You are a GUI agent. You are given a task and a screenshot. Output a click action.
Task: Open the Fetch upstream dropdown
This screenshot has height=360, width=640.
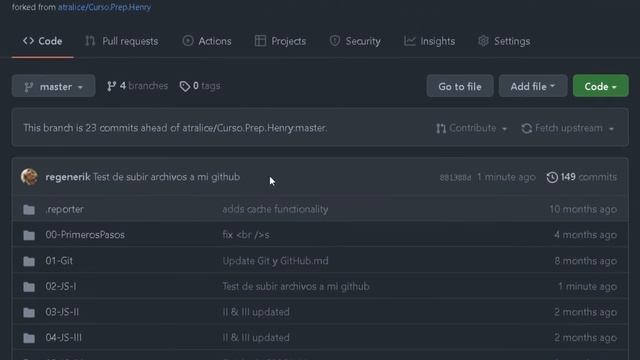pos(568,128)
